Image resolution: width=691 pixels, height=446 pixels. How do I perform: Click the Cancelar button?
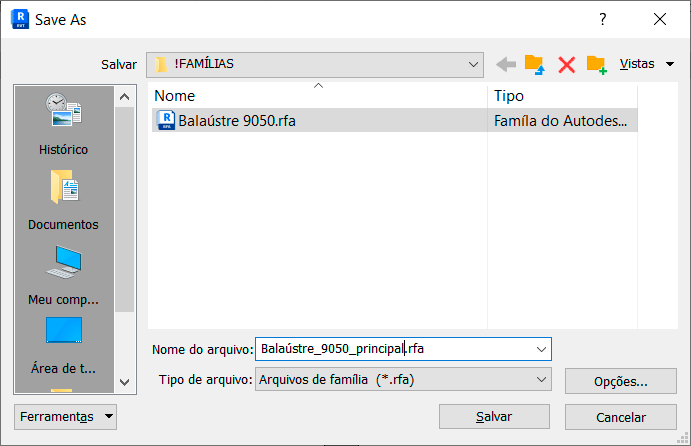[x=620, y=417]
